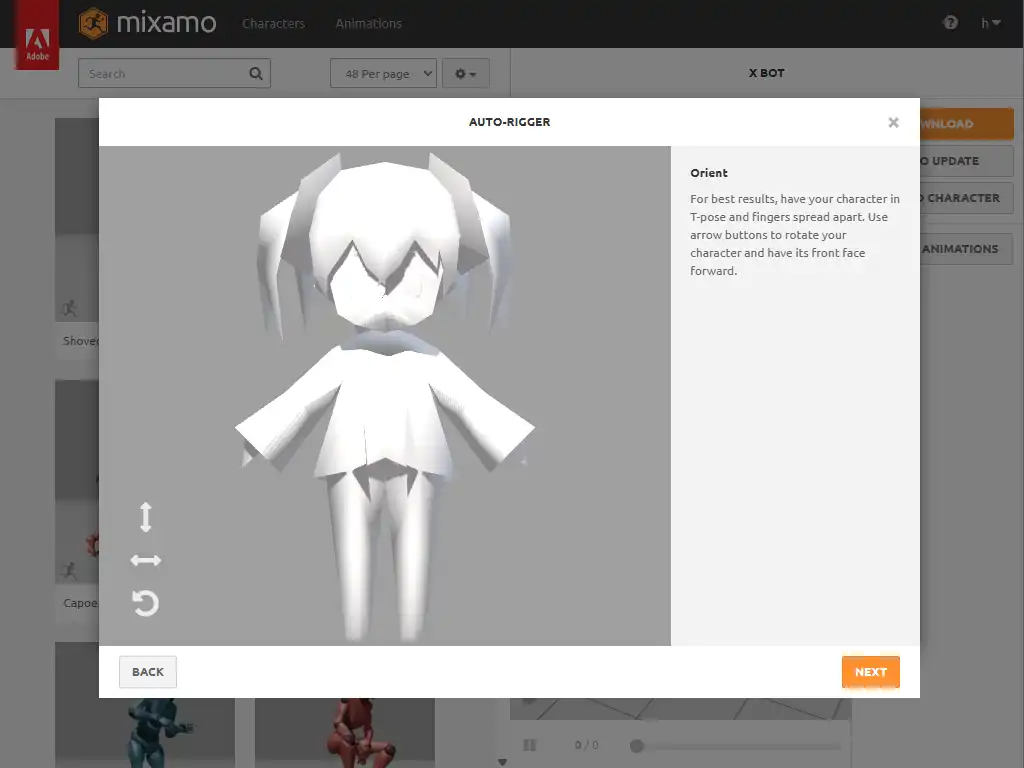Flip character vertically with up-down arrow

[146, 517]
